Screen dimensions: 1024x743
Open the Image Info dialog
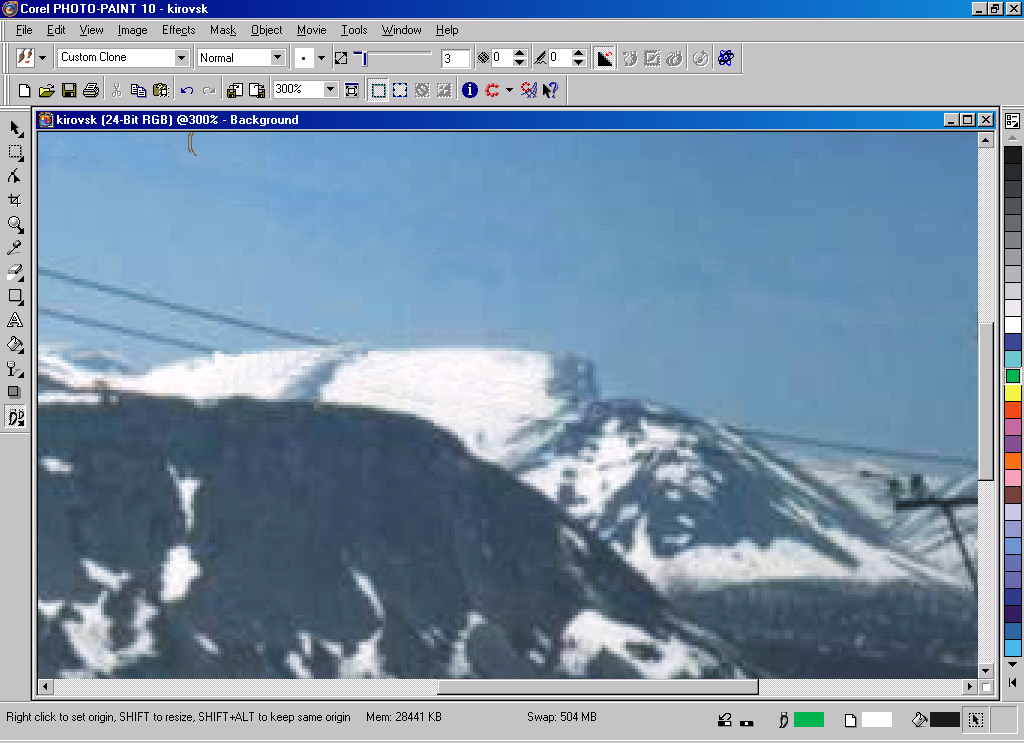click(x=470, y=90)
